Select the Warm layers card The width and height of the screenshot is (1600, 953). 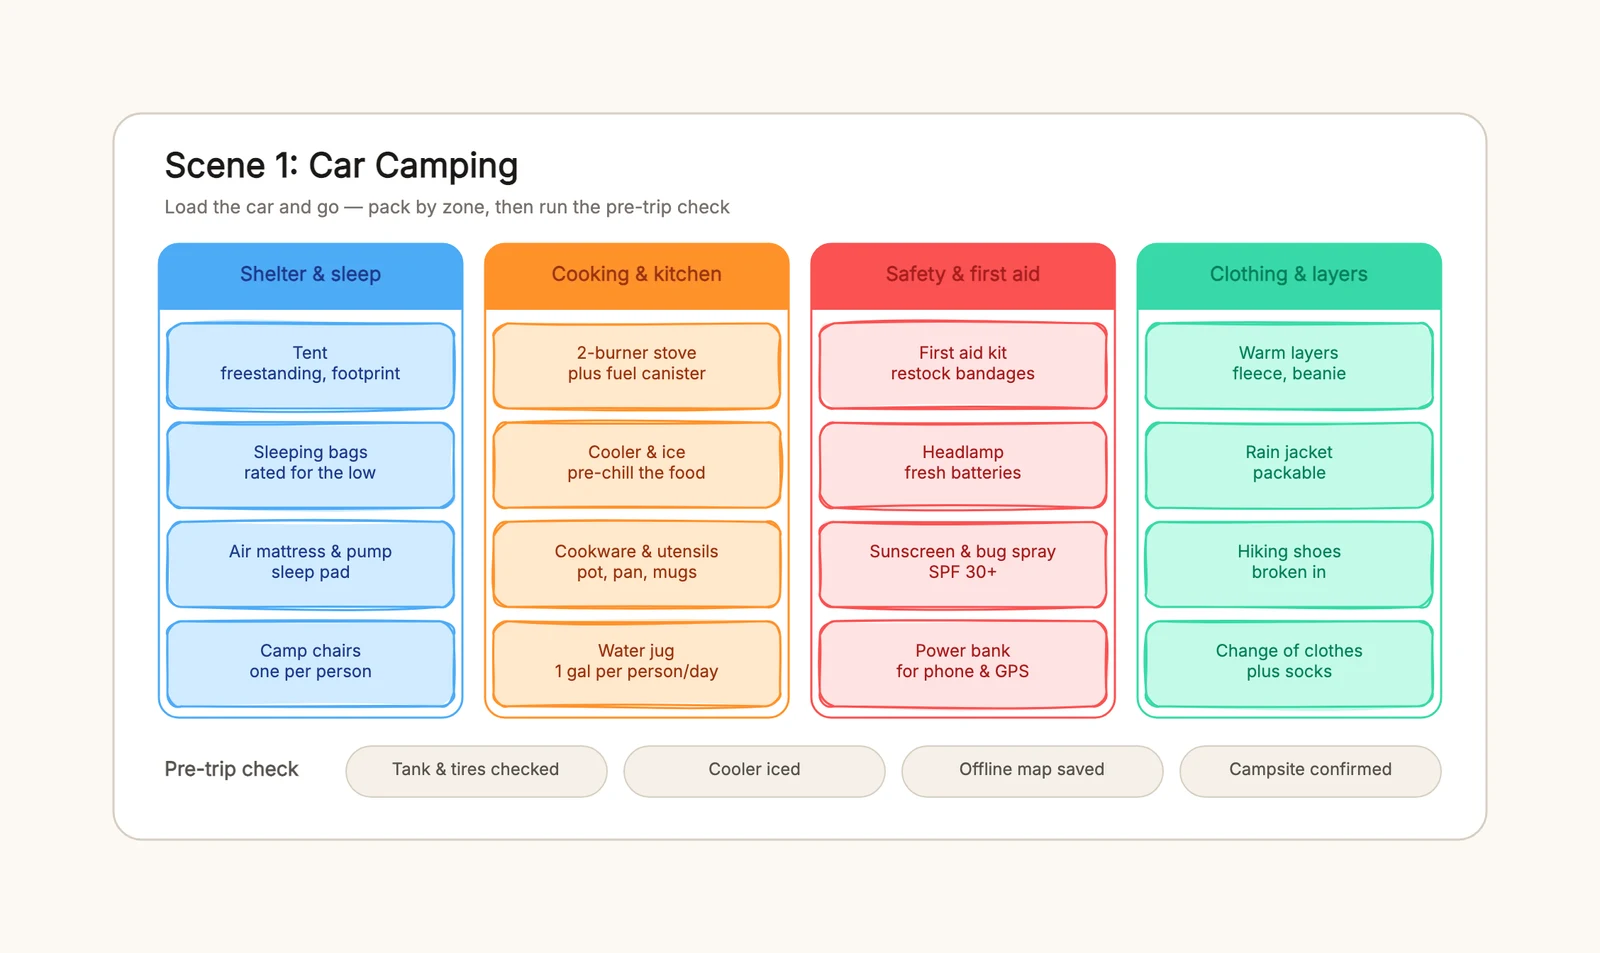pos(1288,365)
